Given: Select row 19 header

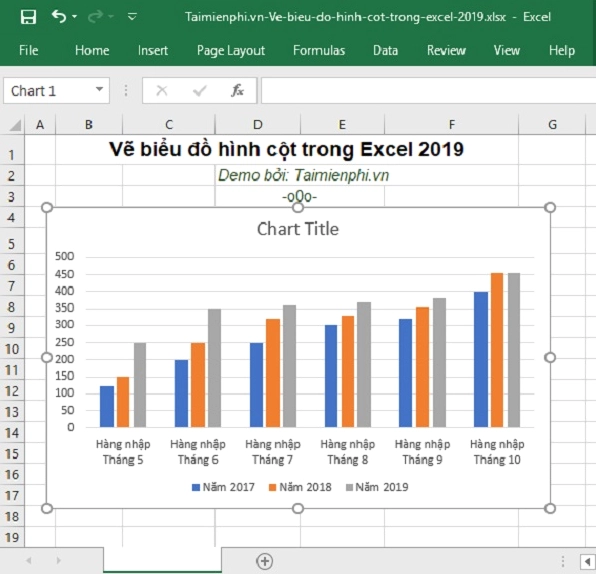Looking at the screenshot, I should point(12,537).
